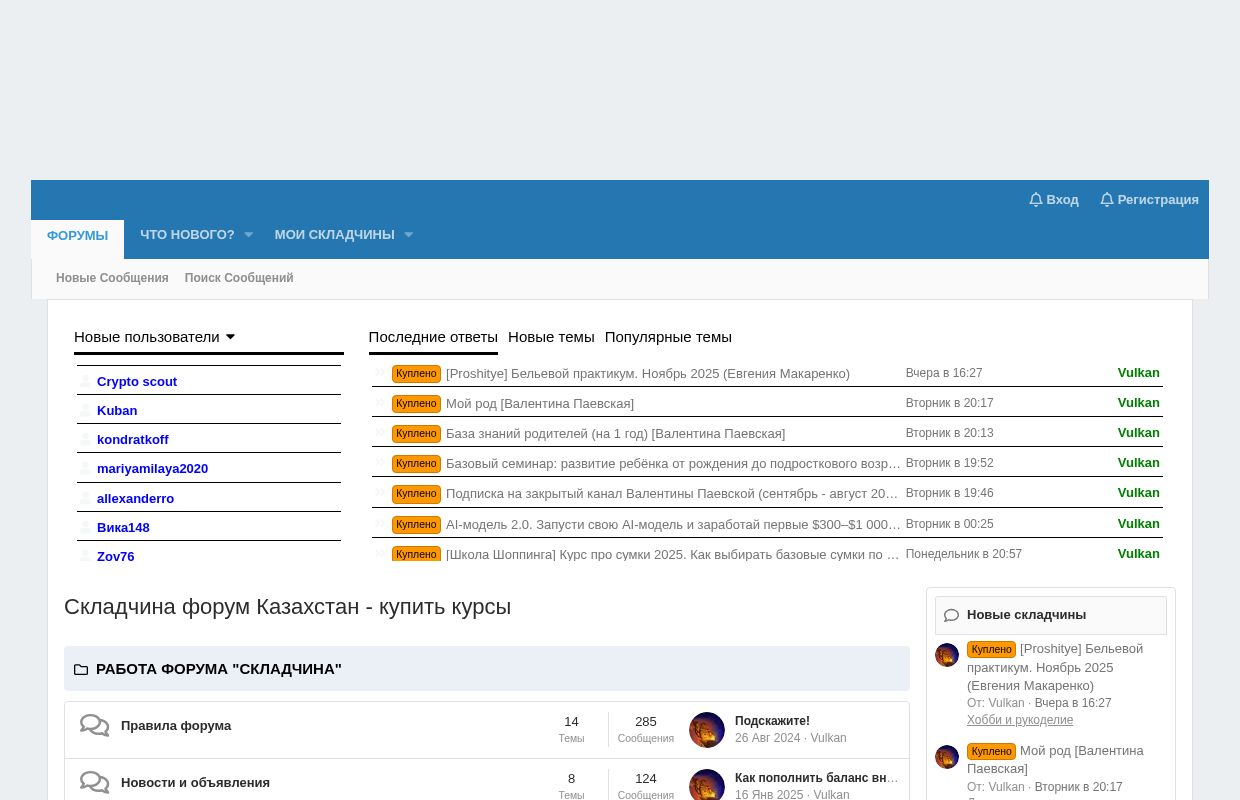Viewport: 1240px width, 800px height.
Task: Open the thread База знаний родителей
Action: click(x=615, y=434)
